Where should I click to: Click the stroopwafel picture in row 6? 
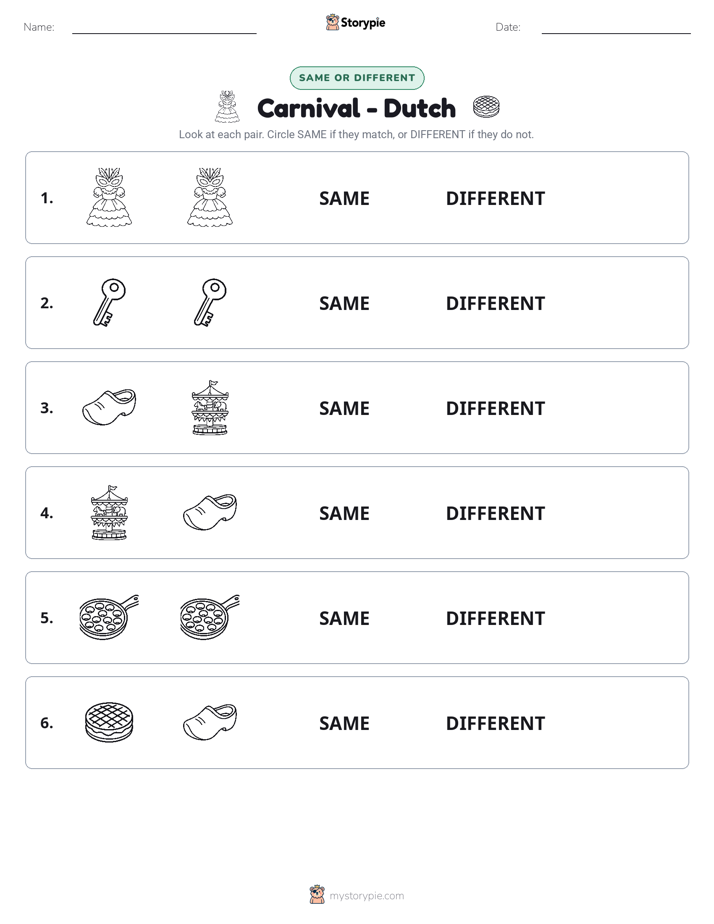coord(109,722)
